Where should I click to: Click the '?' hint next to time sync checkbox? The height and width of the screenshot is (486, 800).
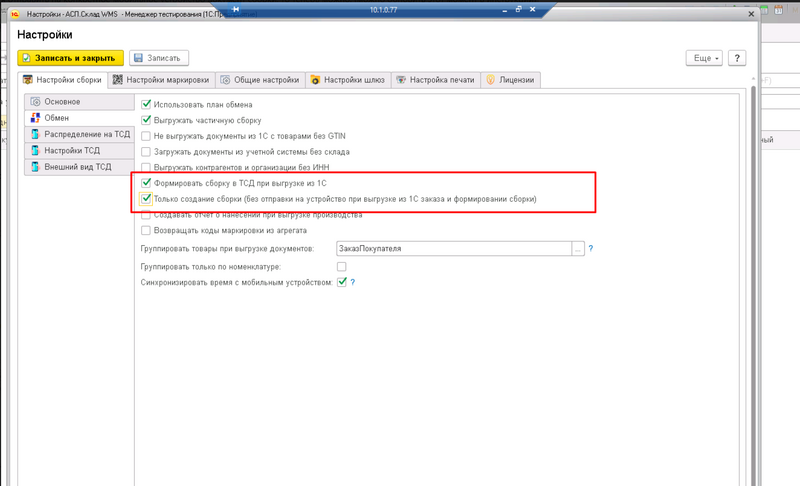tap(353, 282)
